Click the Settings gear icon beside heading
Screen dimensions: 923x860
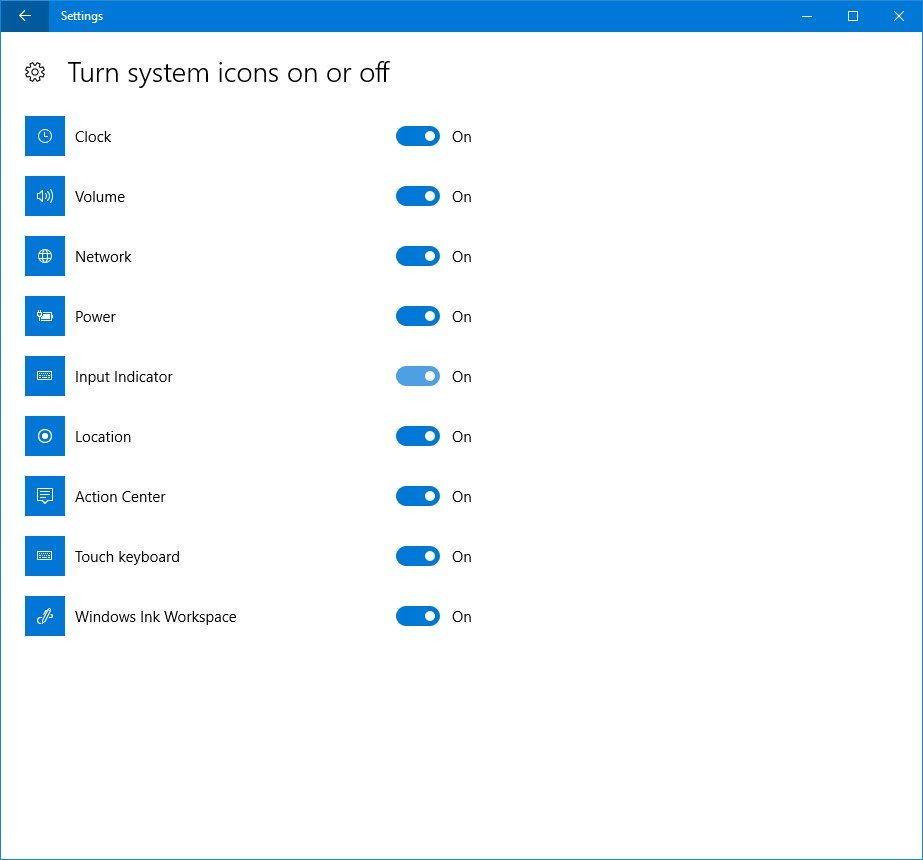coord(35,72)
